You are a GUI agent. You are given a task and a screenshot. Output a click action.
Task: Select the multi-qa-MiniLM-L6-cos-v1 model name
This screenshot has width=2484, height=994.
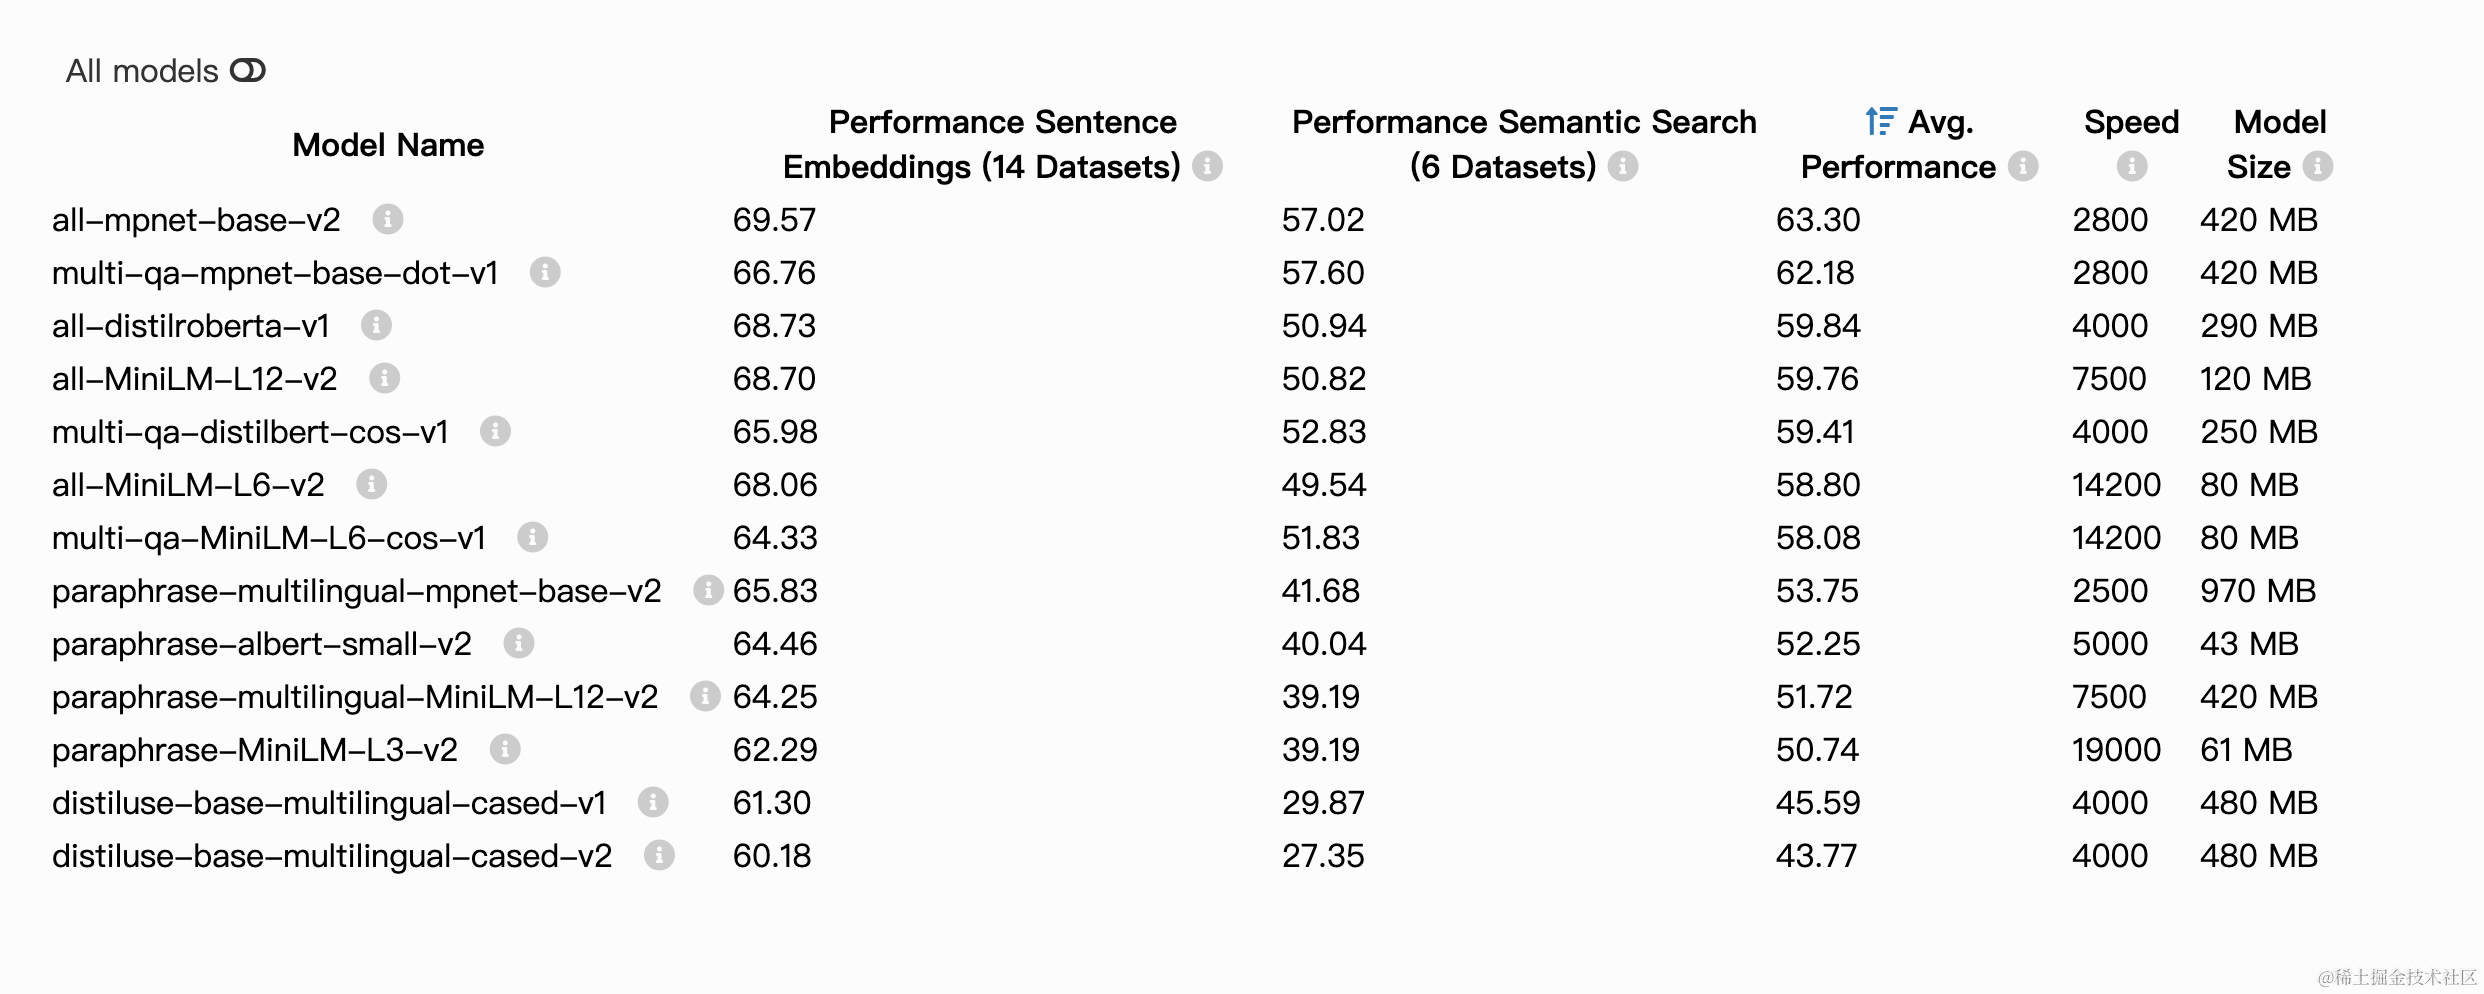269,538
